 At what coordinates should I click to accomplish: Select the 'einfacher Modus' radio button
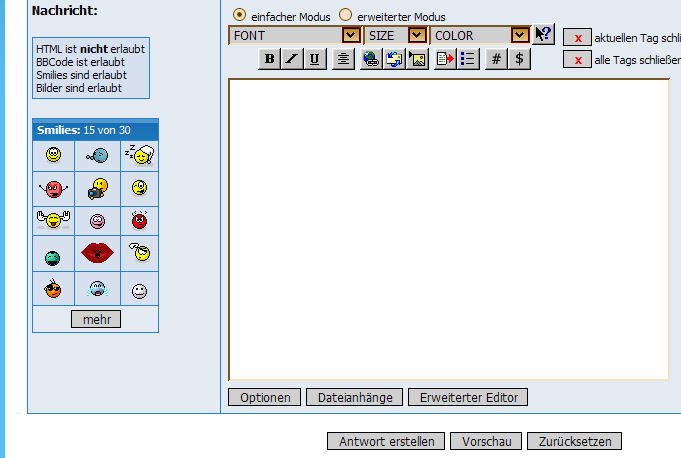pyautogui.click(x=239, y=16)
